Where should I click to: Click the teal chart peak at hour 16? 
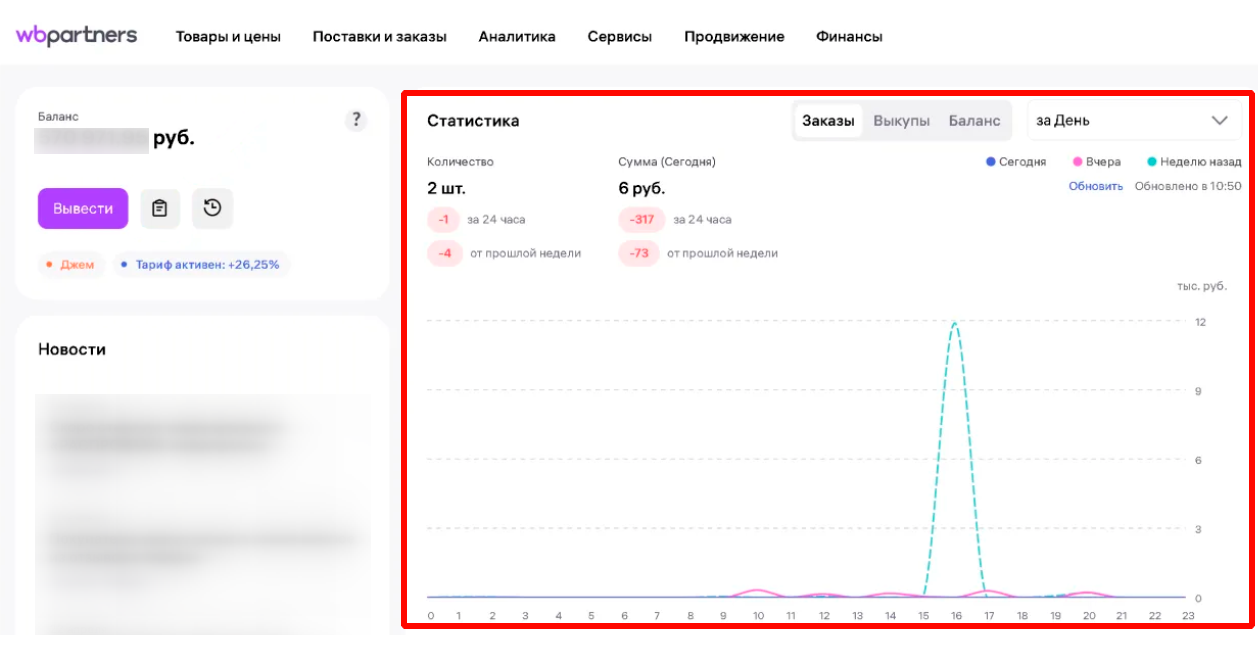pyautogui.click(x=956, y=324)
